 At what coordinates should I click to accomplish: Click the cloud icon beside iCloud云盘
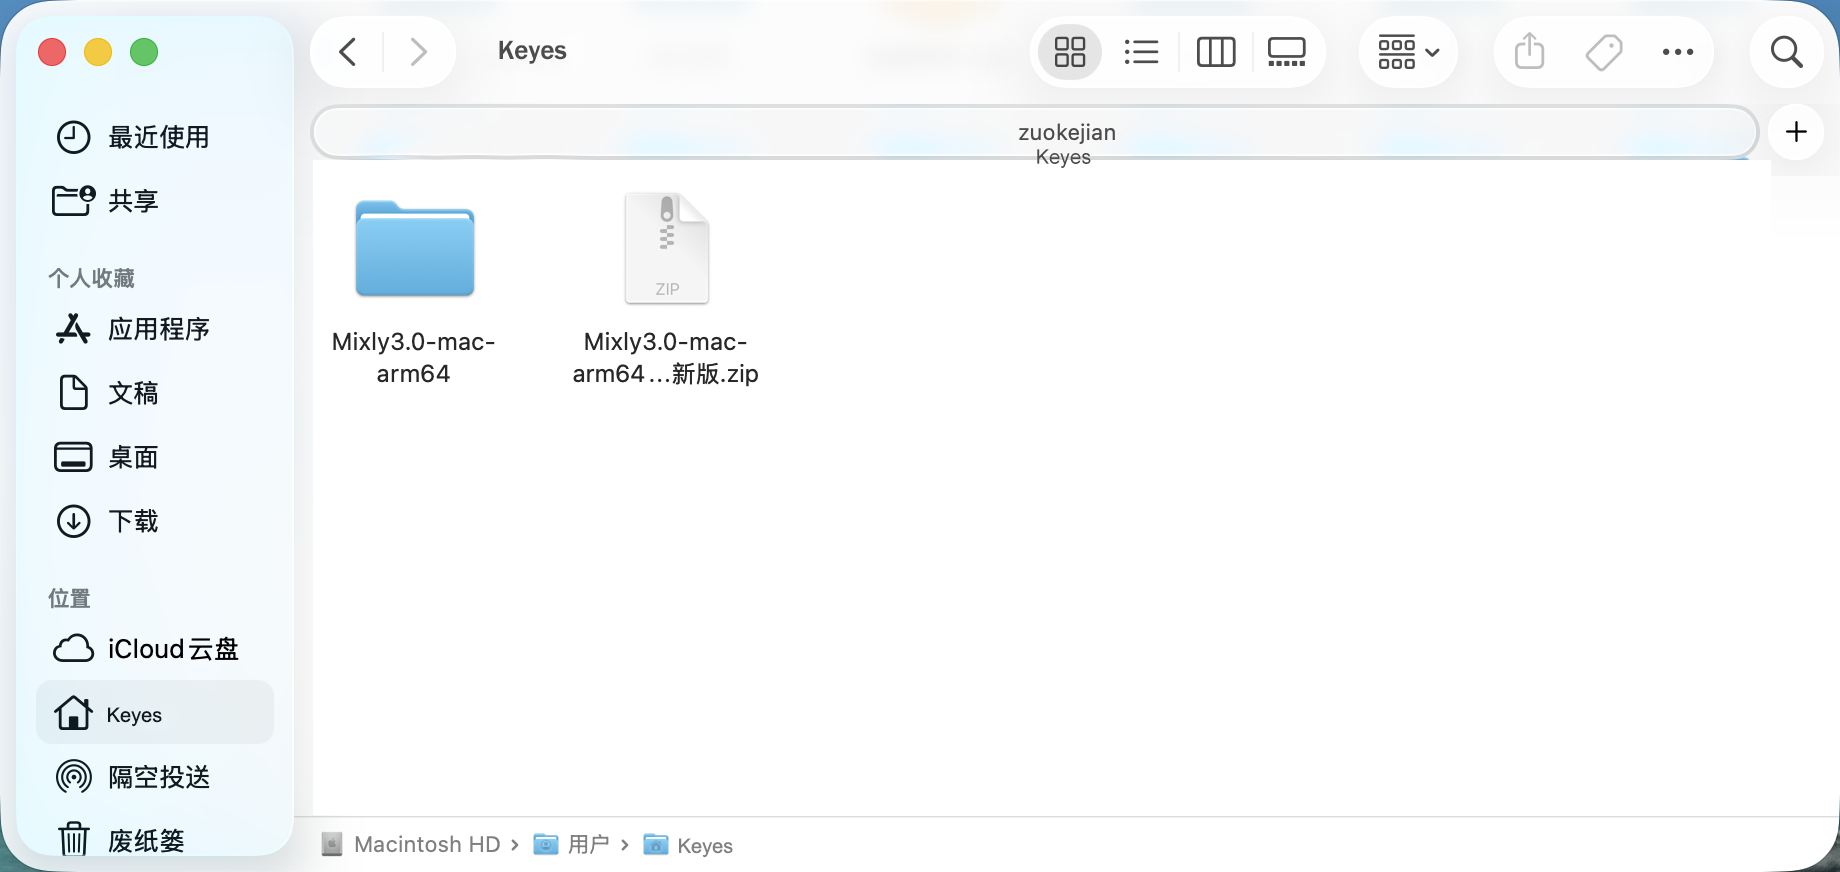(73, 649)
